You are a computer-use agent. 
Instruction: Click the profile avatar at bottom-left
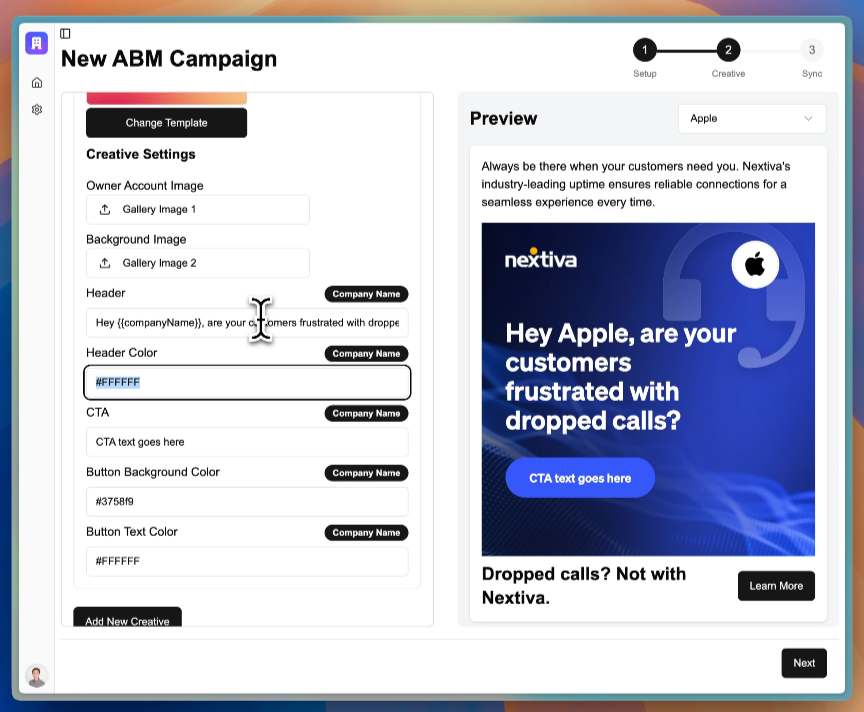click(36, 676)
